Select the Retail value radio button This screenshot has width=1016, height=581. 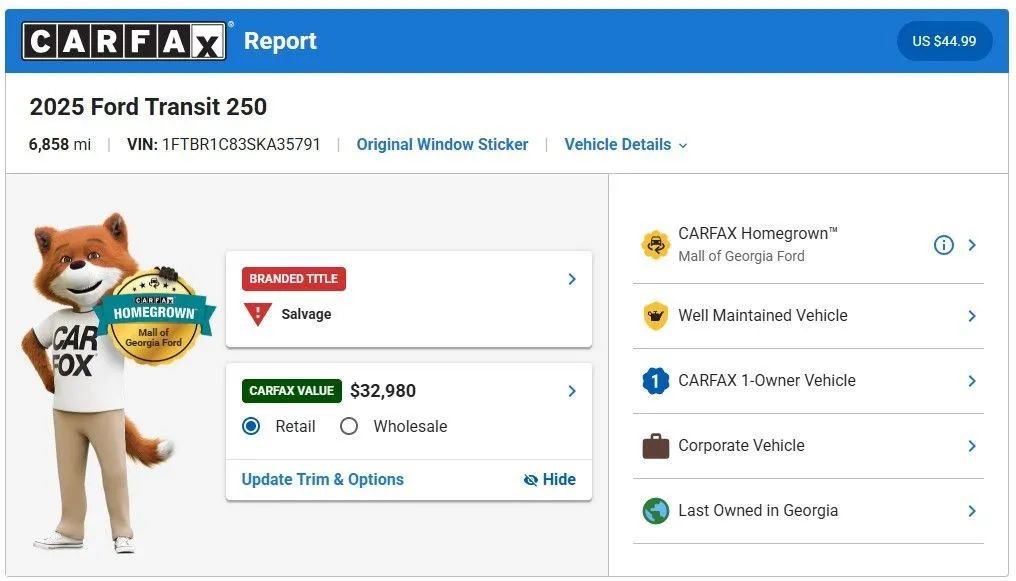click(x=251, y=426)
